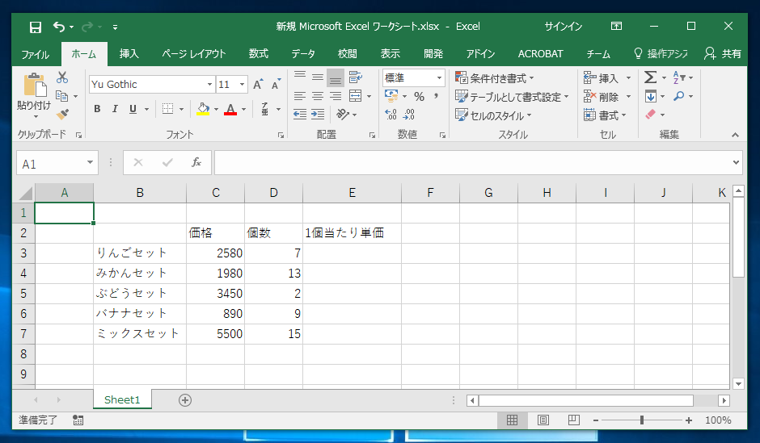Open the Yu Gothic font name dropdown
760x443 pixels.
pos(210,85)
